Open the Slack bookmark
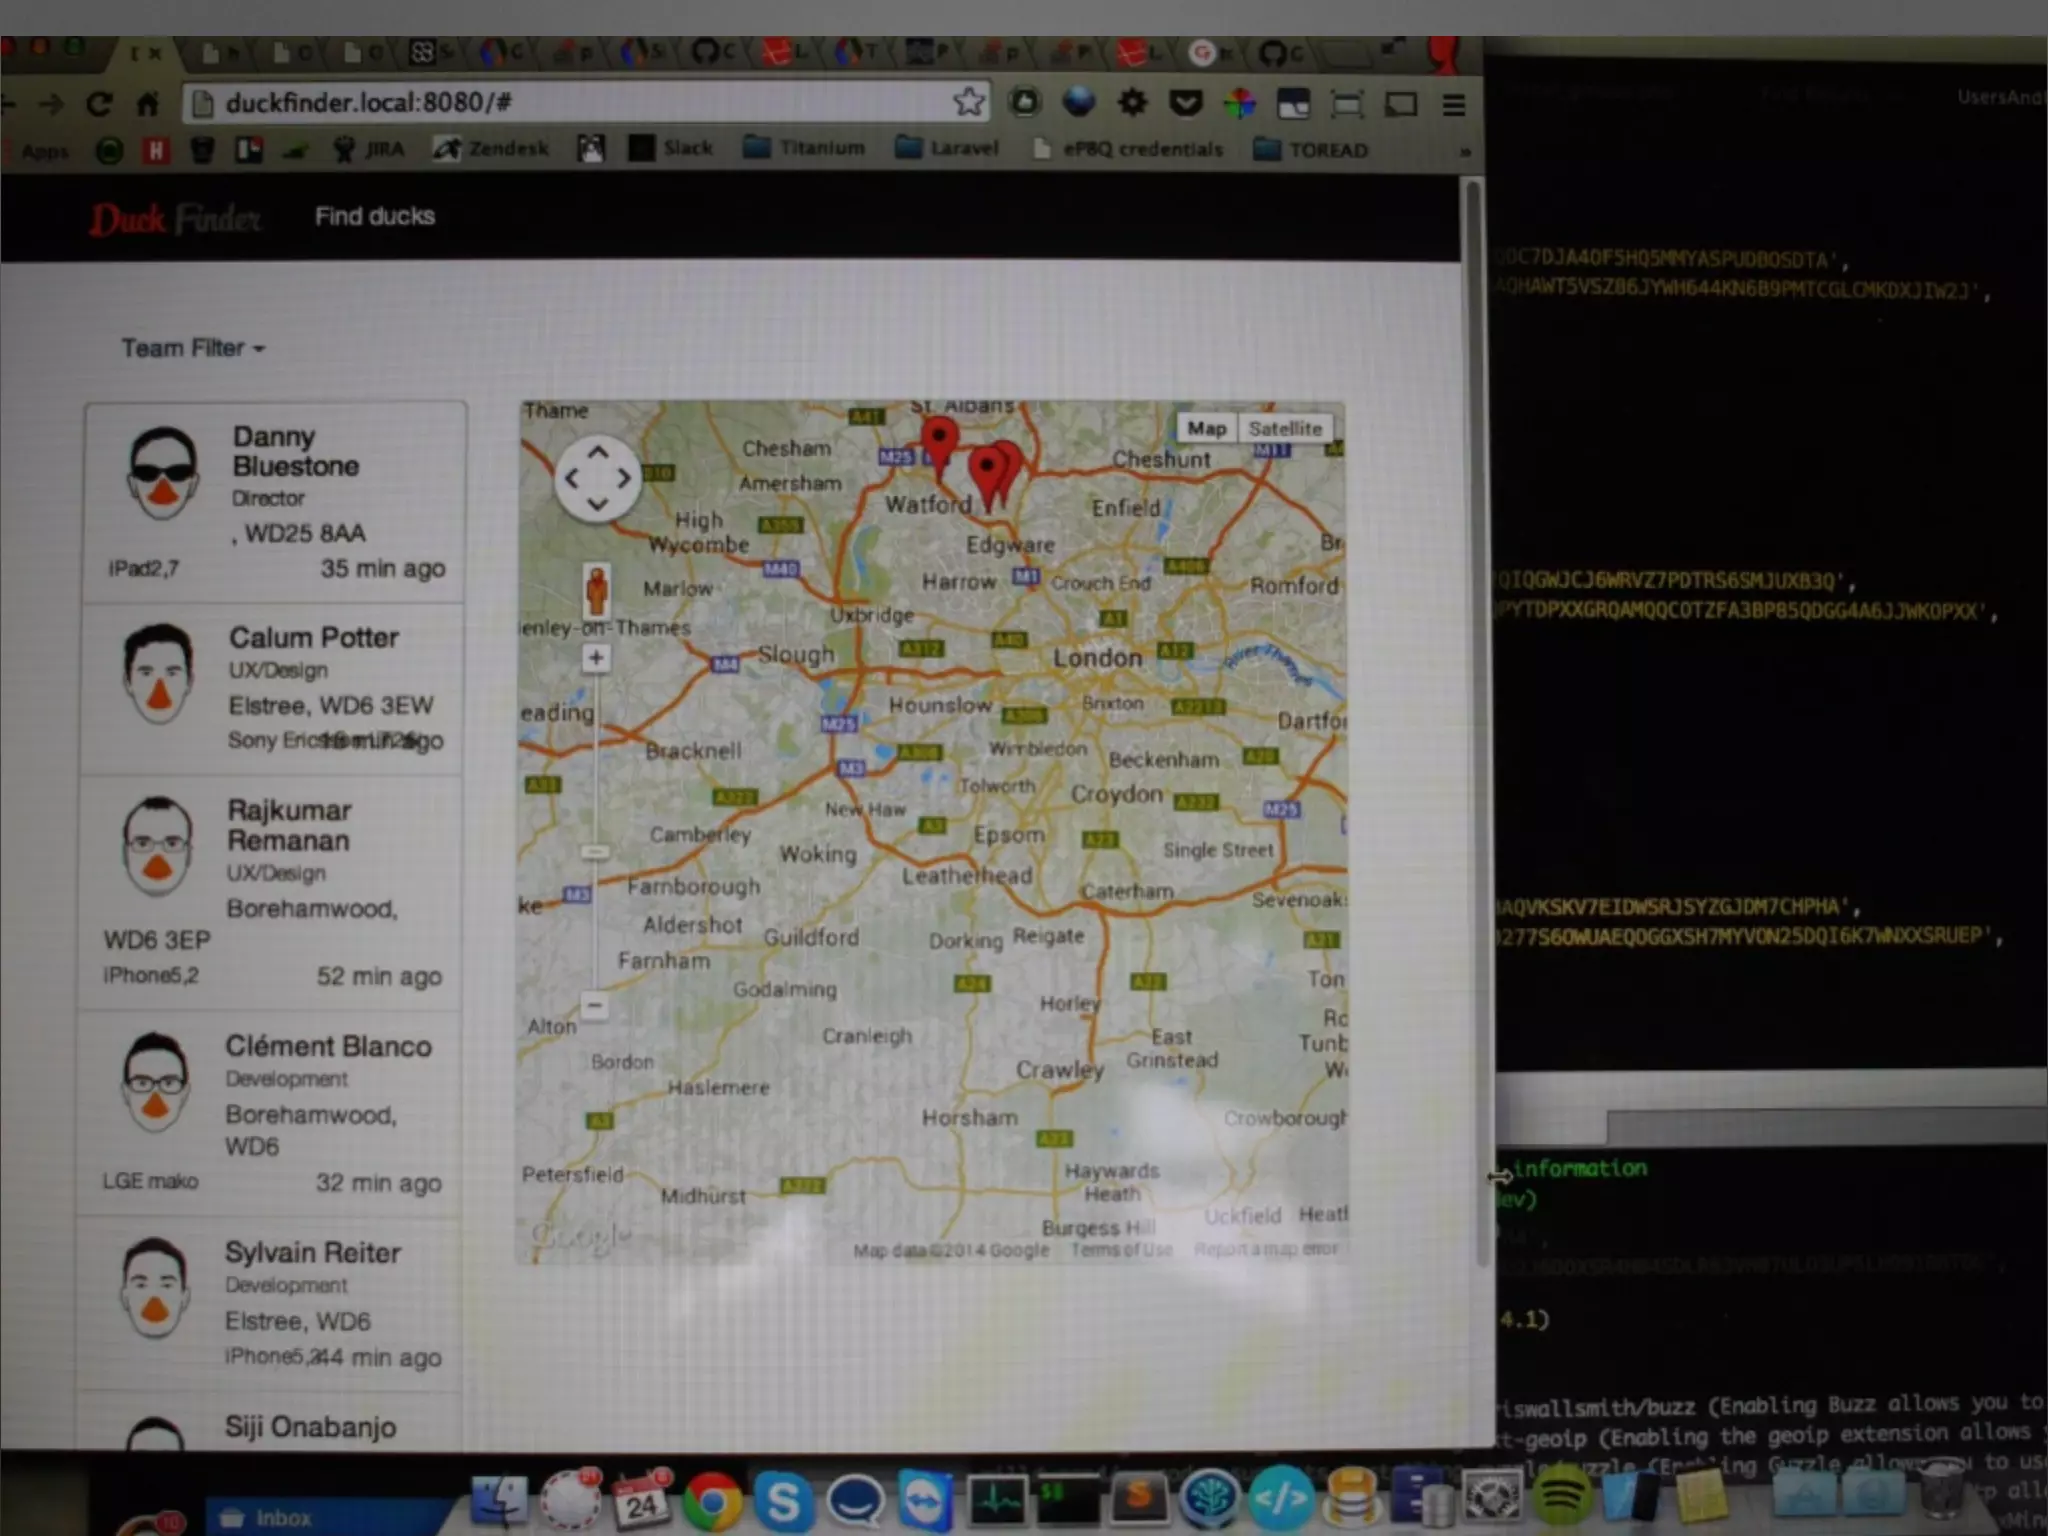2048x1536 pixels. tap(671, 148)
